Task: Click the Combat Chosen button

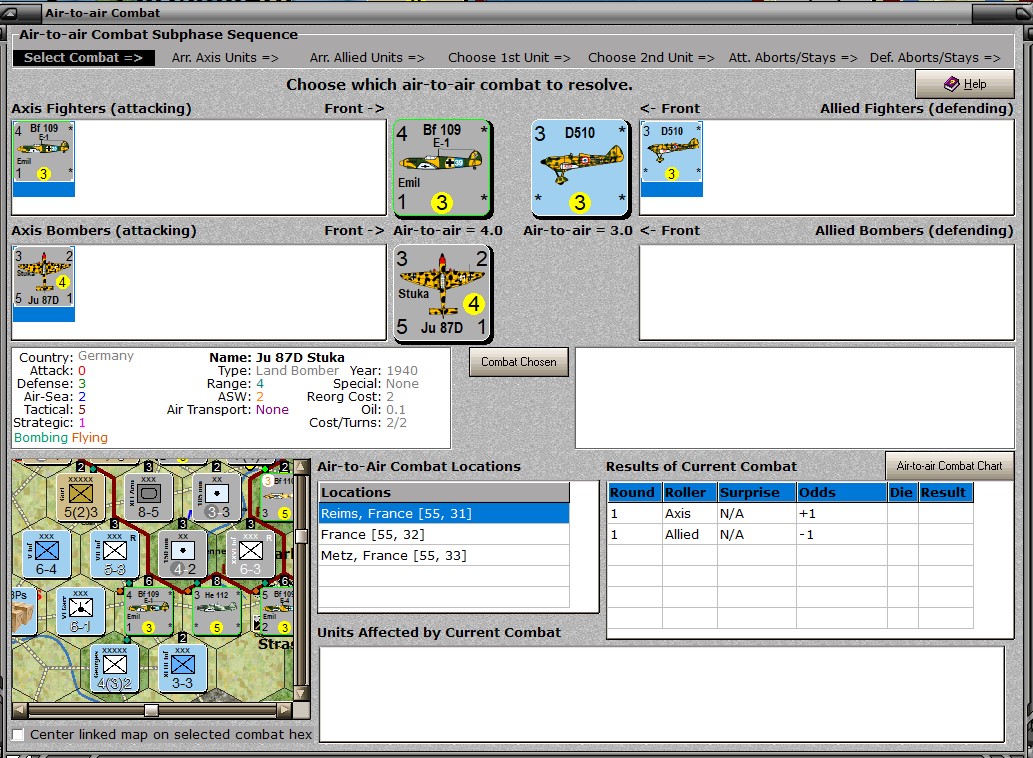Action: pos(518,362)
